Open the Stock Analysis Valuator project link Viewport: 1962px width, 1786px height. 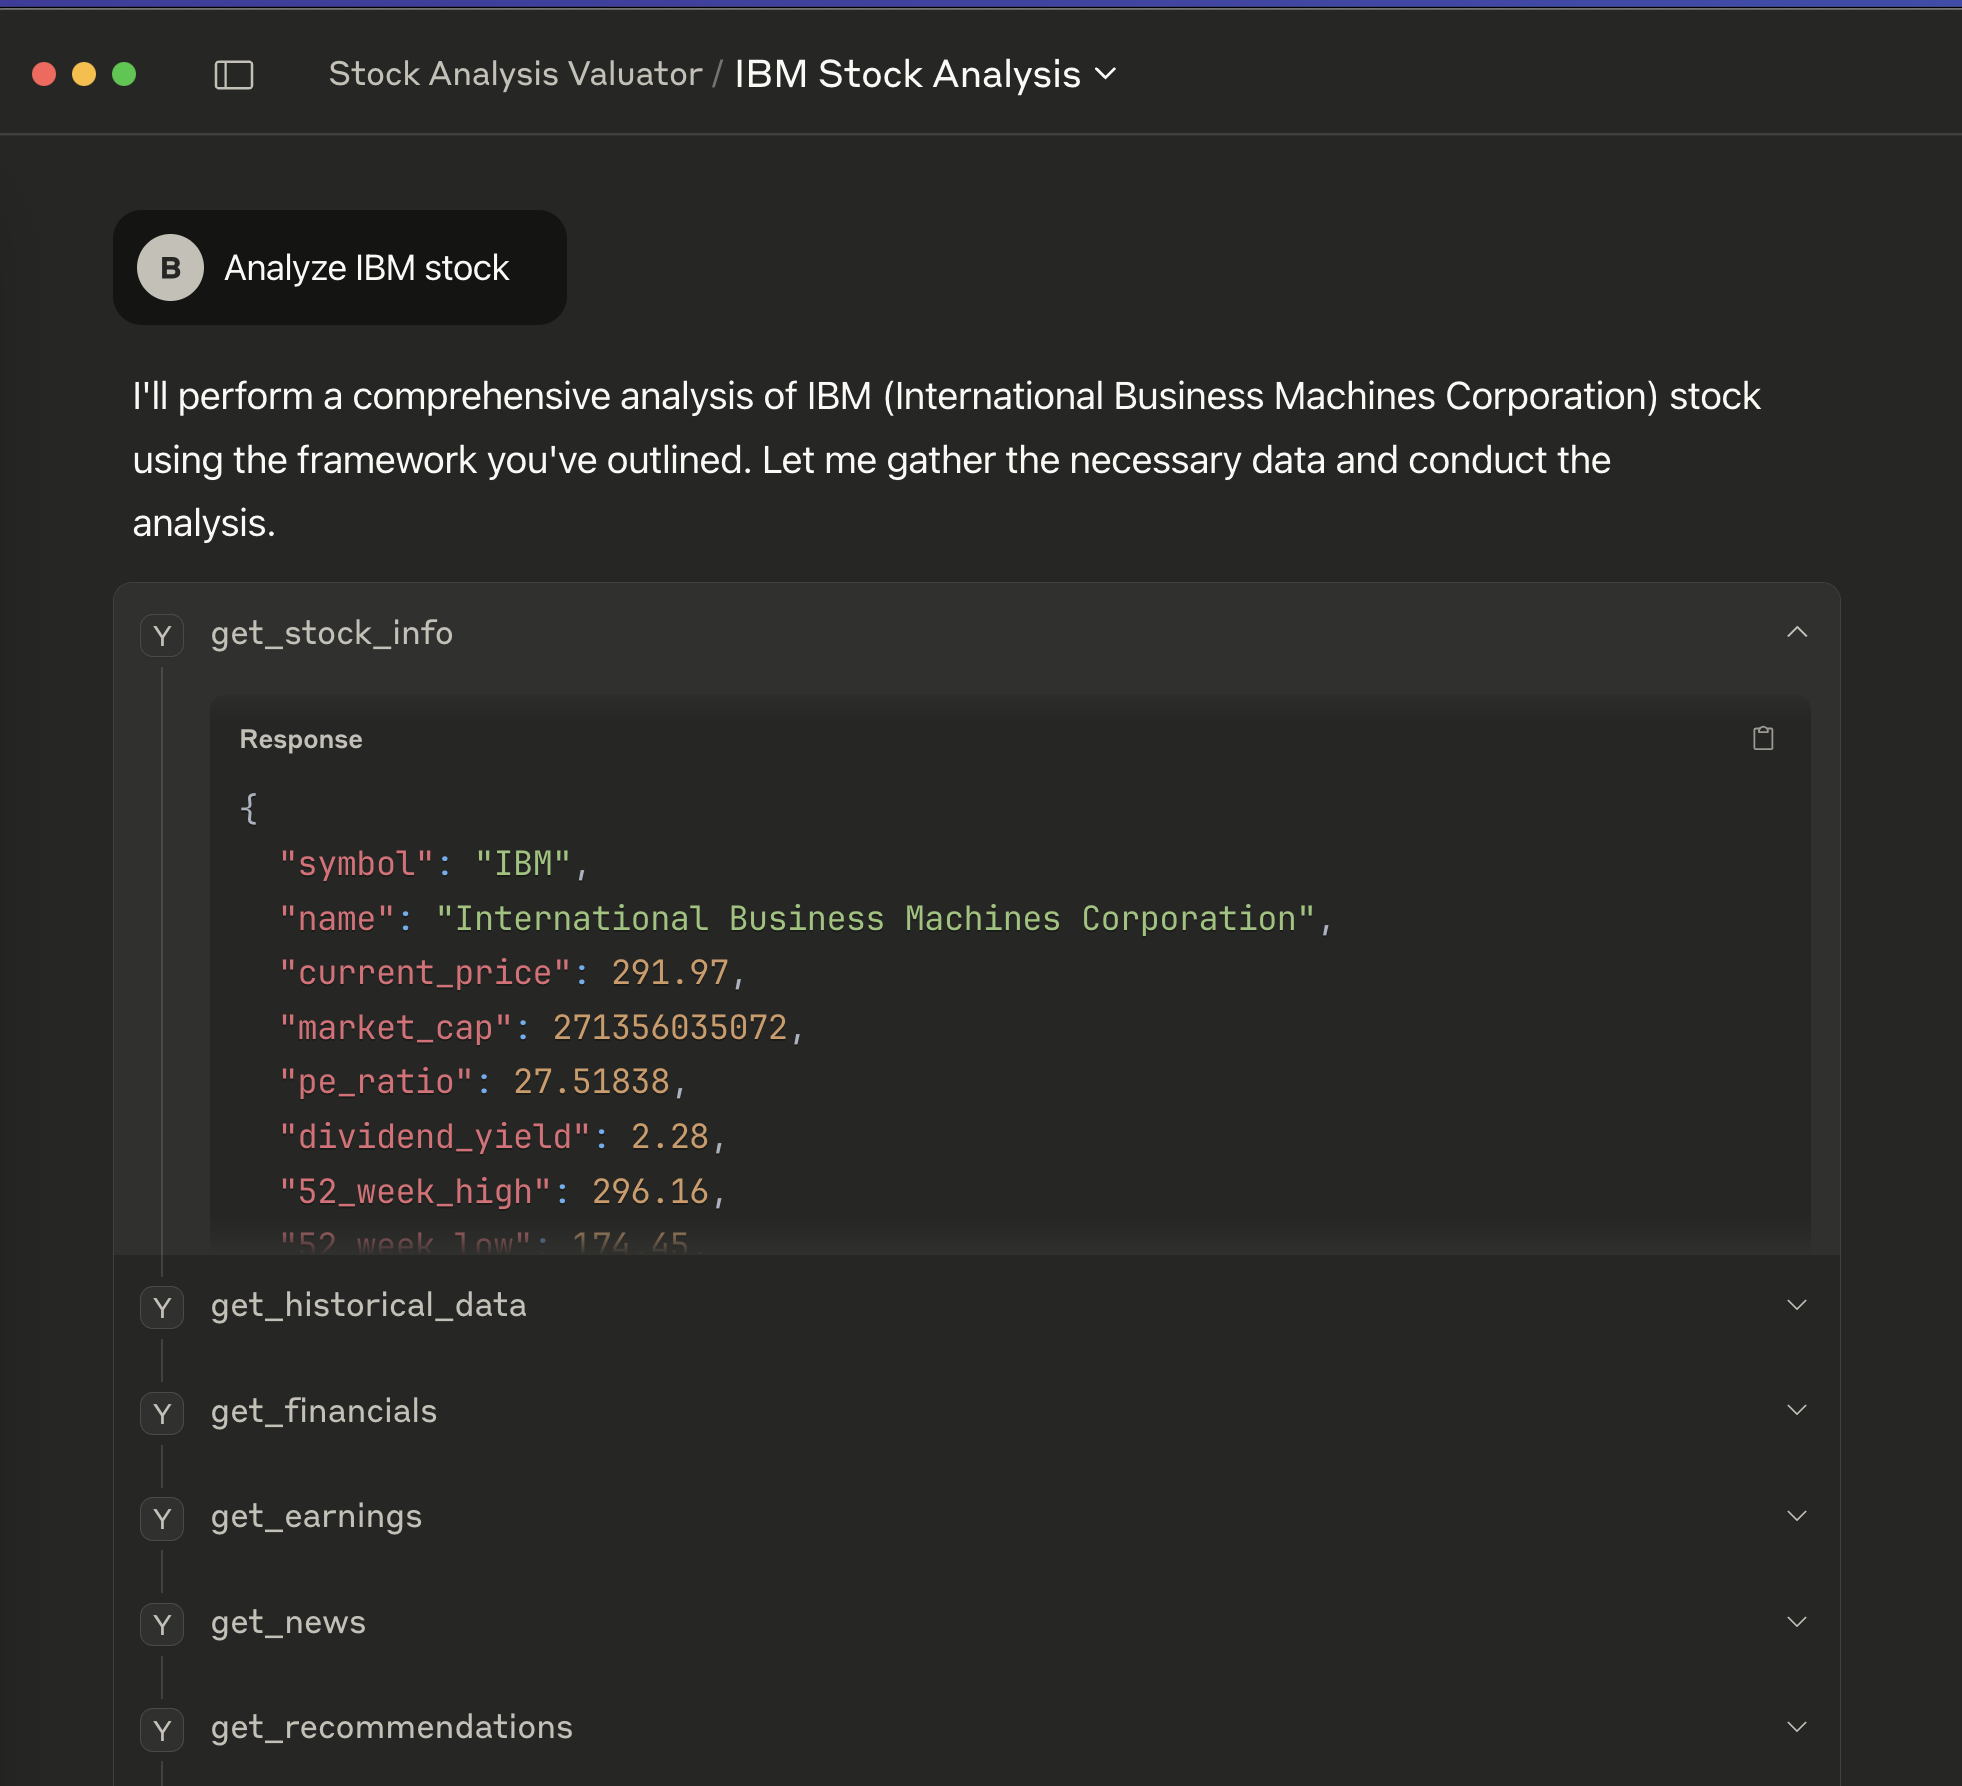(515, 74)
